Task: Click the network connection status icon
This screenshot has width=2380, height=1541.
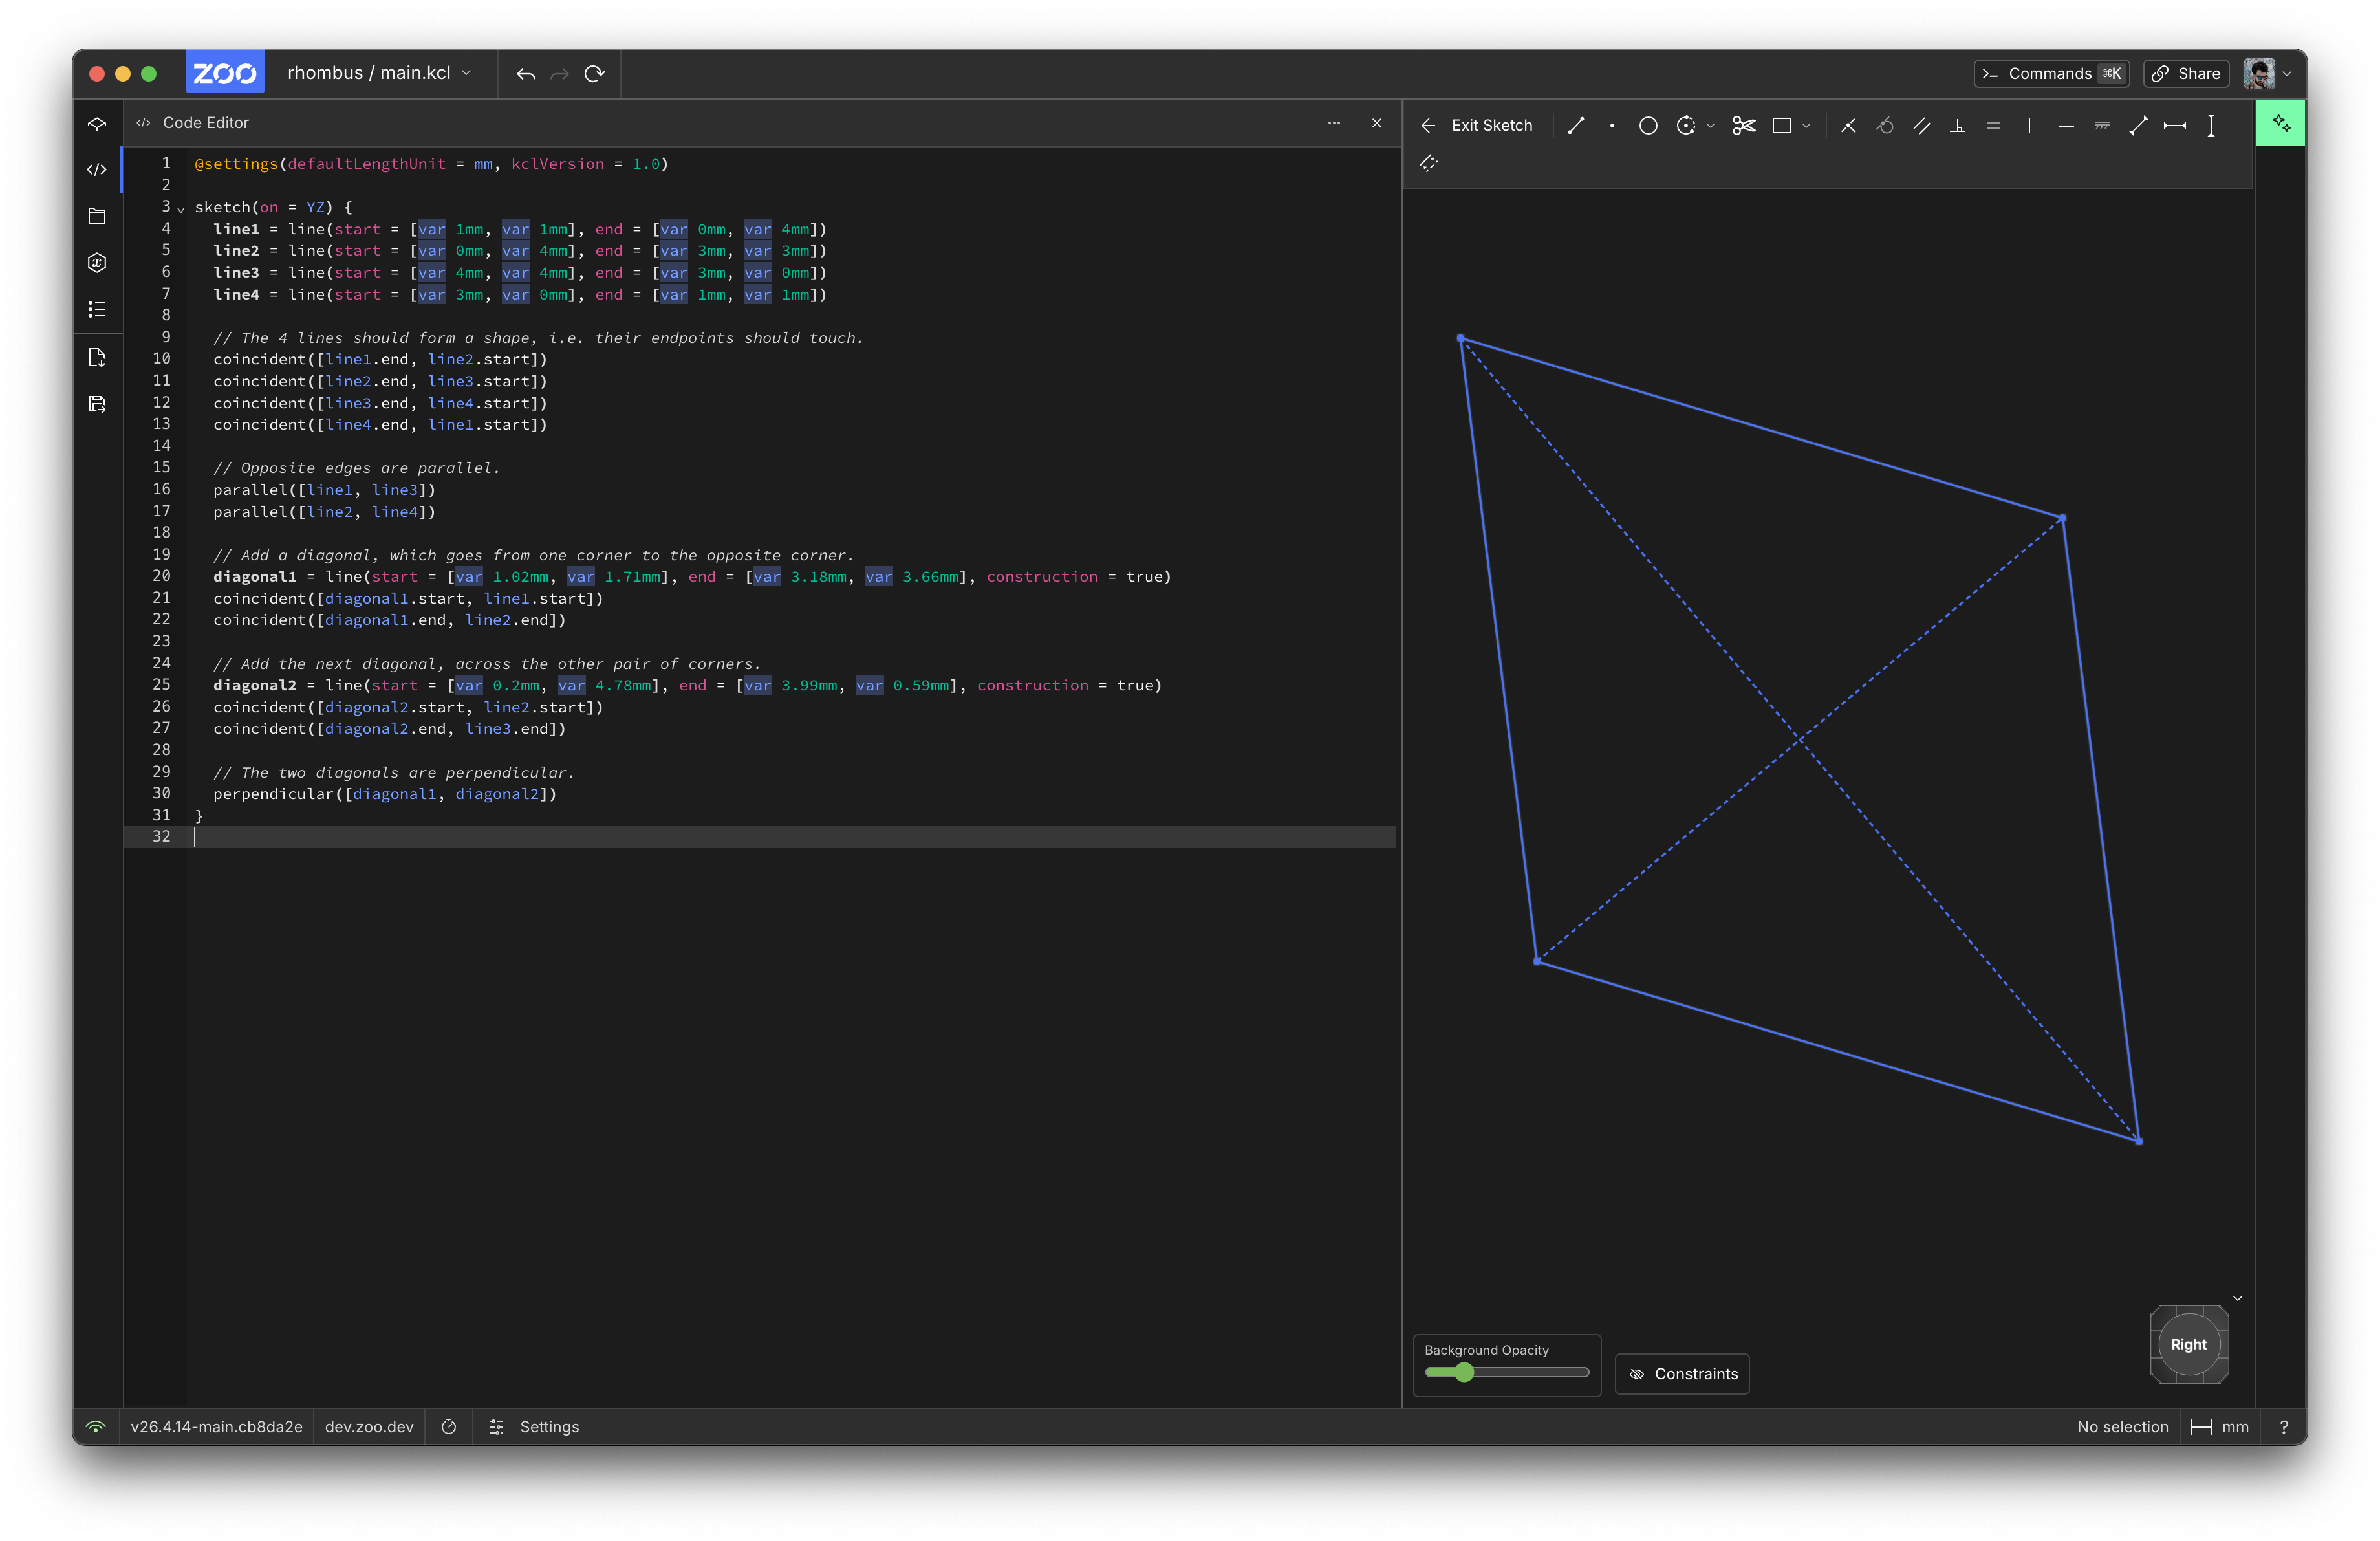Action: (x=96, y=1427)
